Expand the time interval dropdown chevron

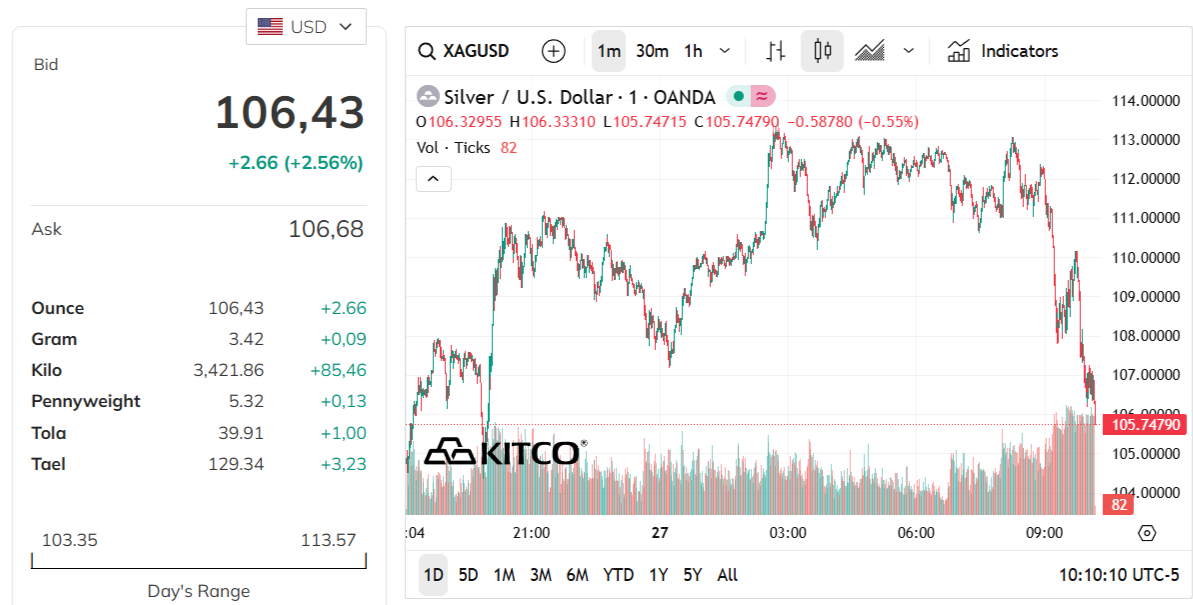[725, 51]
